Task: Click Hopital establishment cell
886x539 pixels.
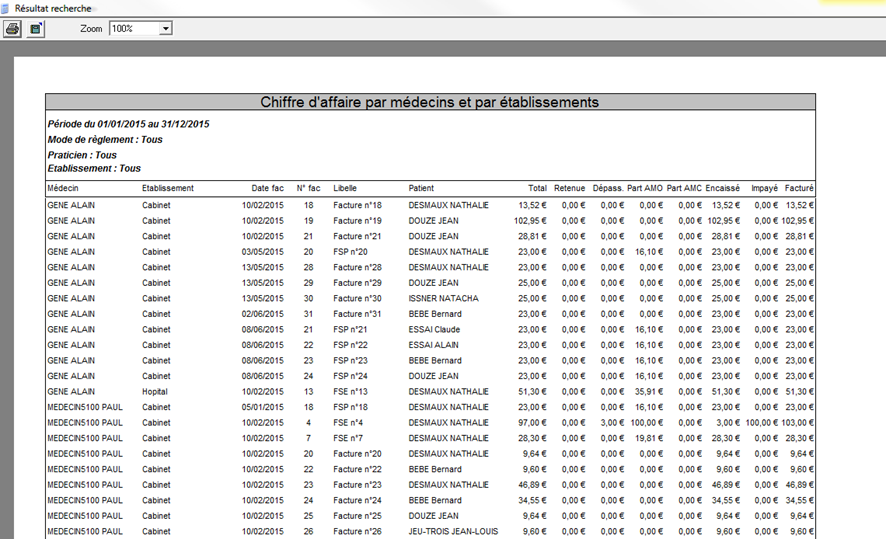Action: pos(155,392)
